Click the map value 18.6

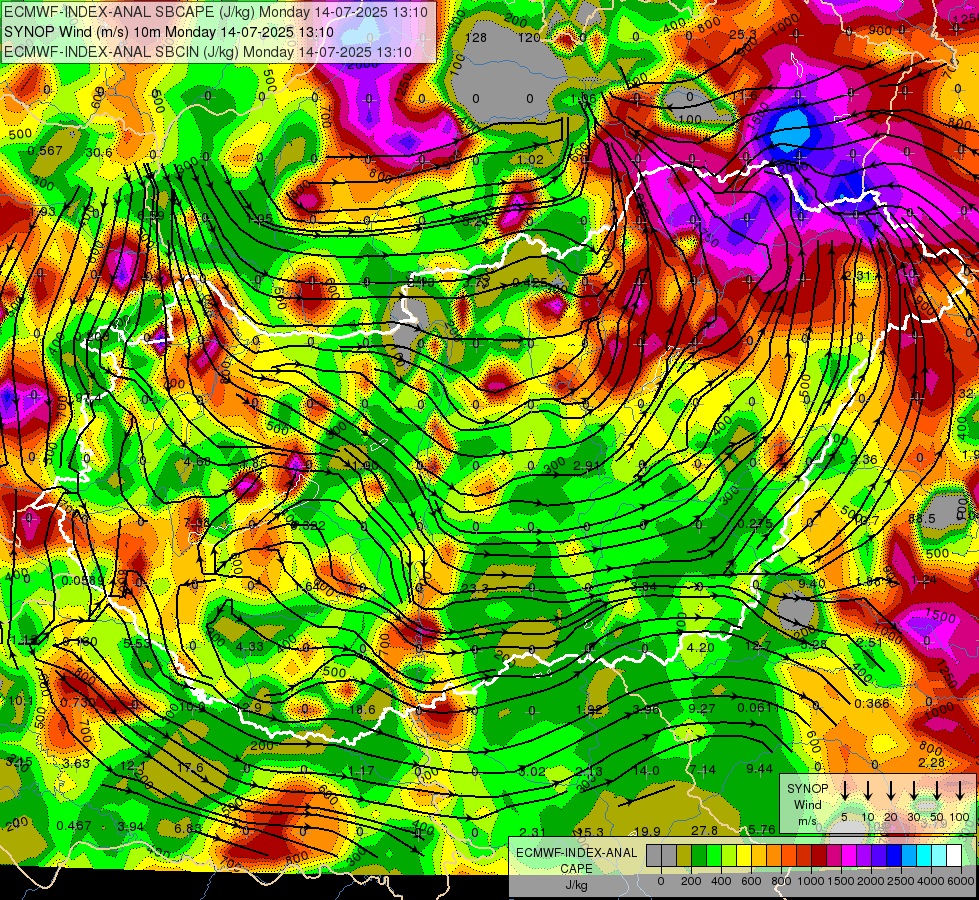click(x=362, y=710)
